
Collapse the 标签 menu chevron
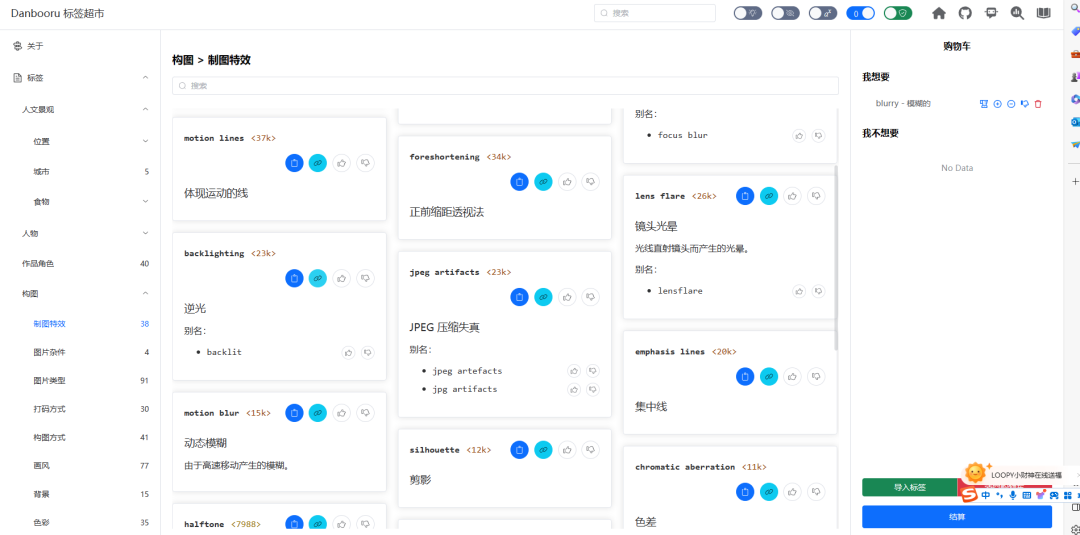pyautogui.click(x=145, y=78)
